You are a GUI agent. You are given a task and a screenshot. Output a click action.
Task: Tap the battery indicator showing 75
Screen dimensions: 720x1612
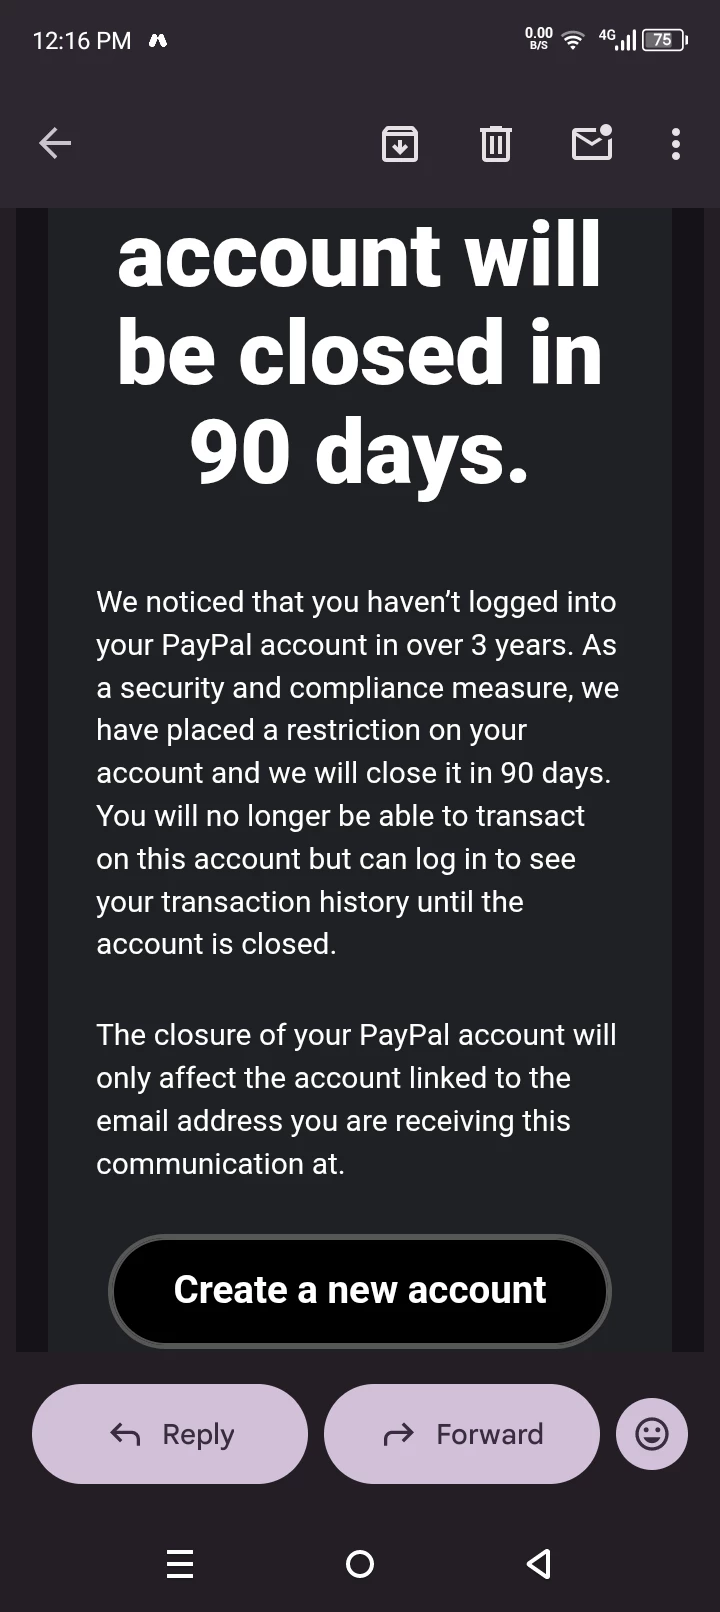[x=664, y=40]
